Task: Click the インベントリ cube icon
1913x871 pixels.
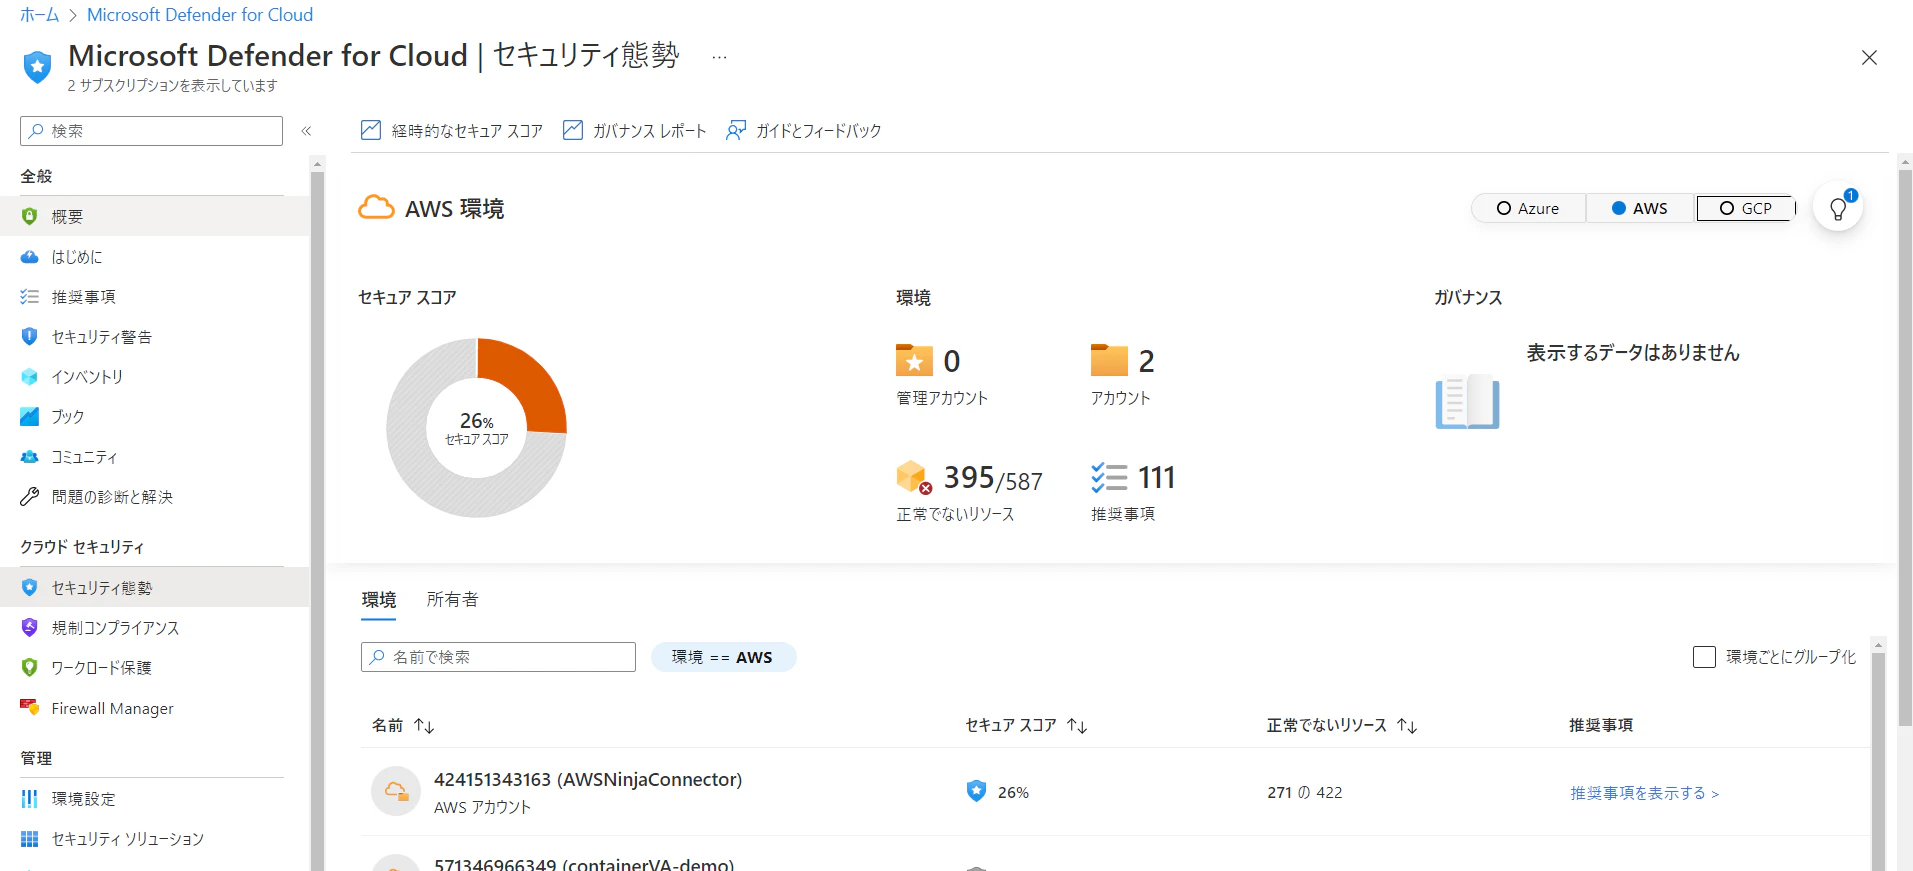Action: click(30, 377)
